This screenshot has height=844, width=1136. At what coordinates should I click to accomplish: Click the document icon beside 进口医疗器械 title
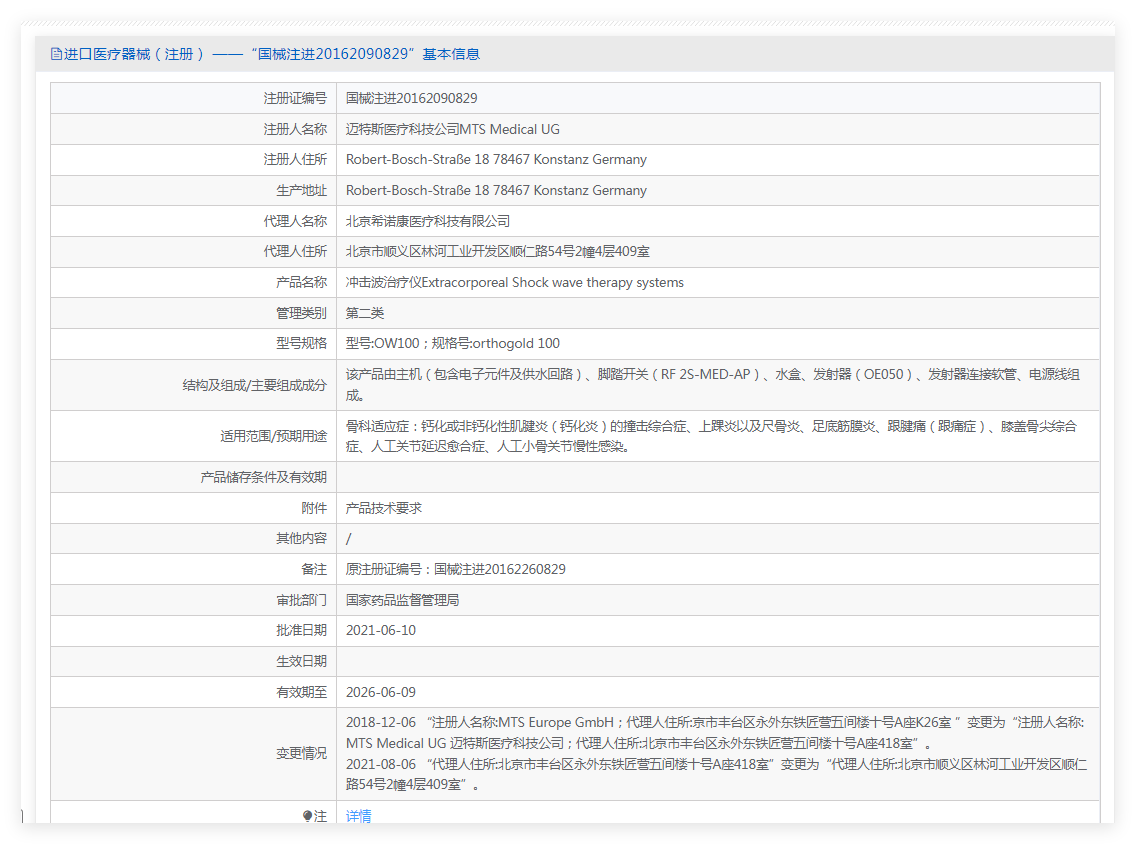point(56,54)
